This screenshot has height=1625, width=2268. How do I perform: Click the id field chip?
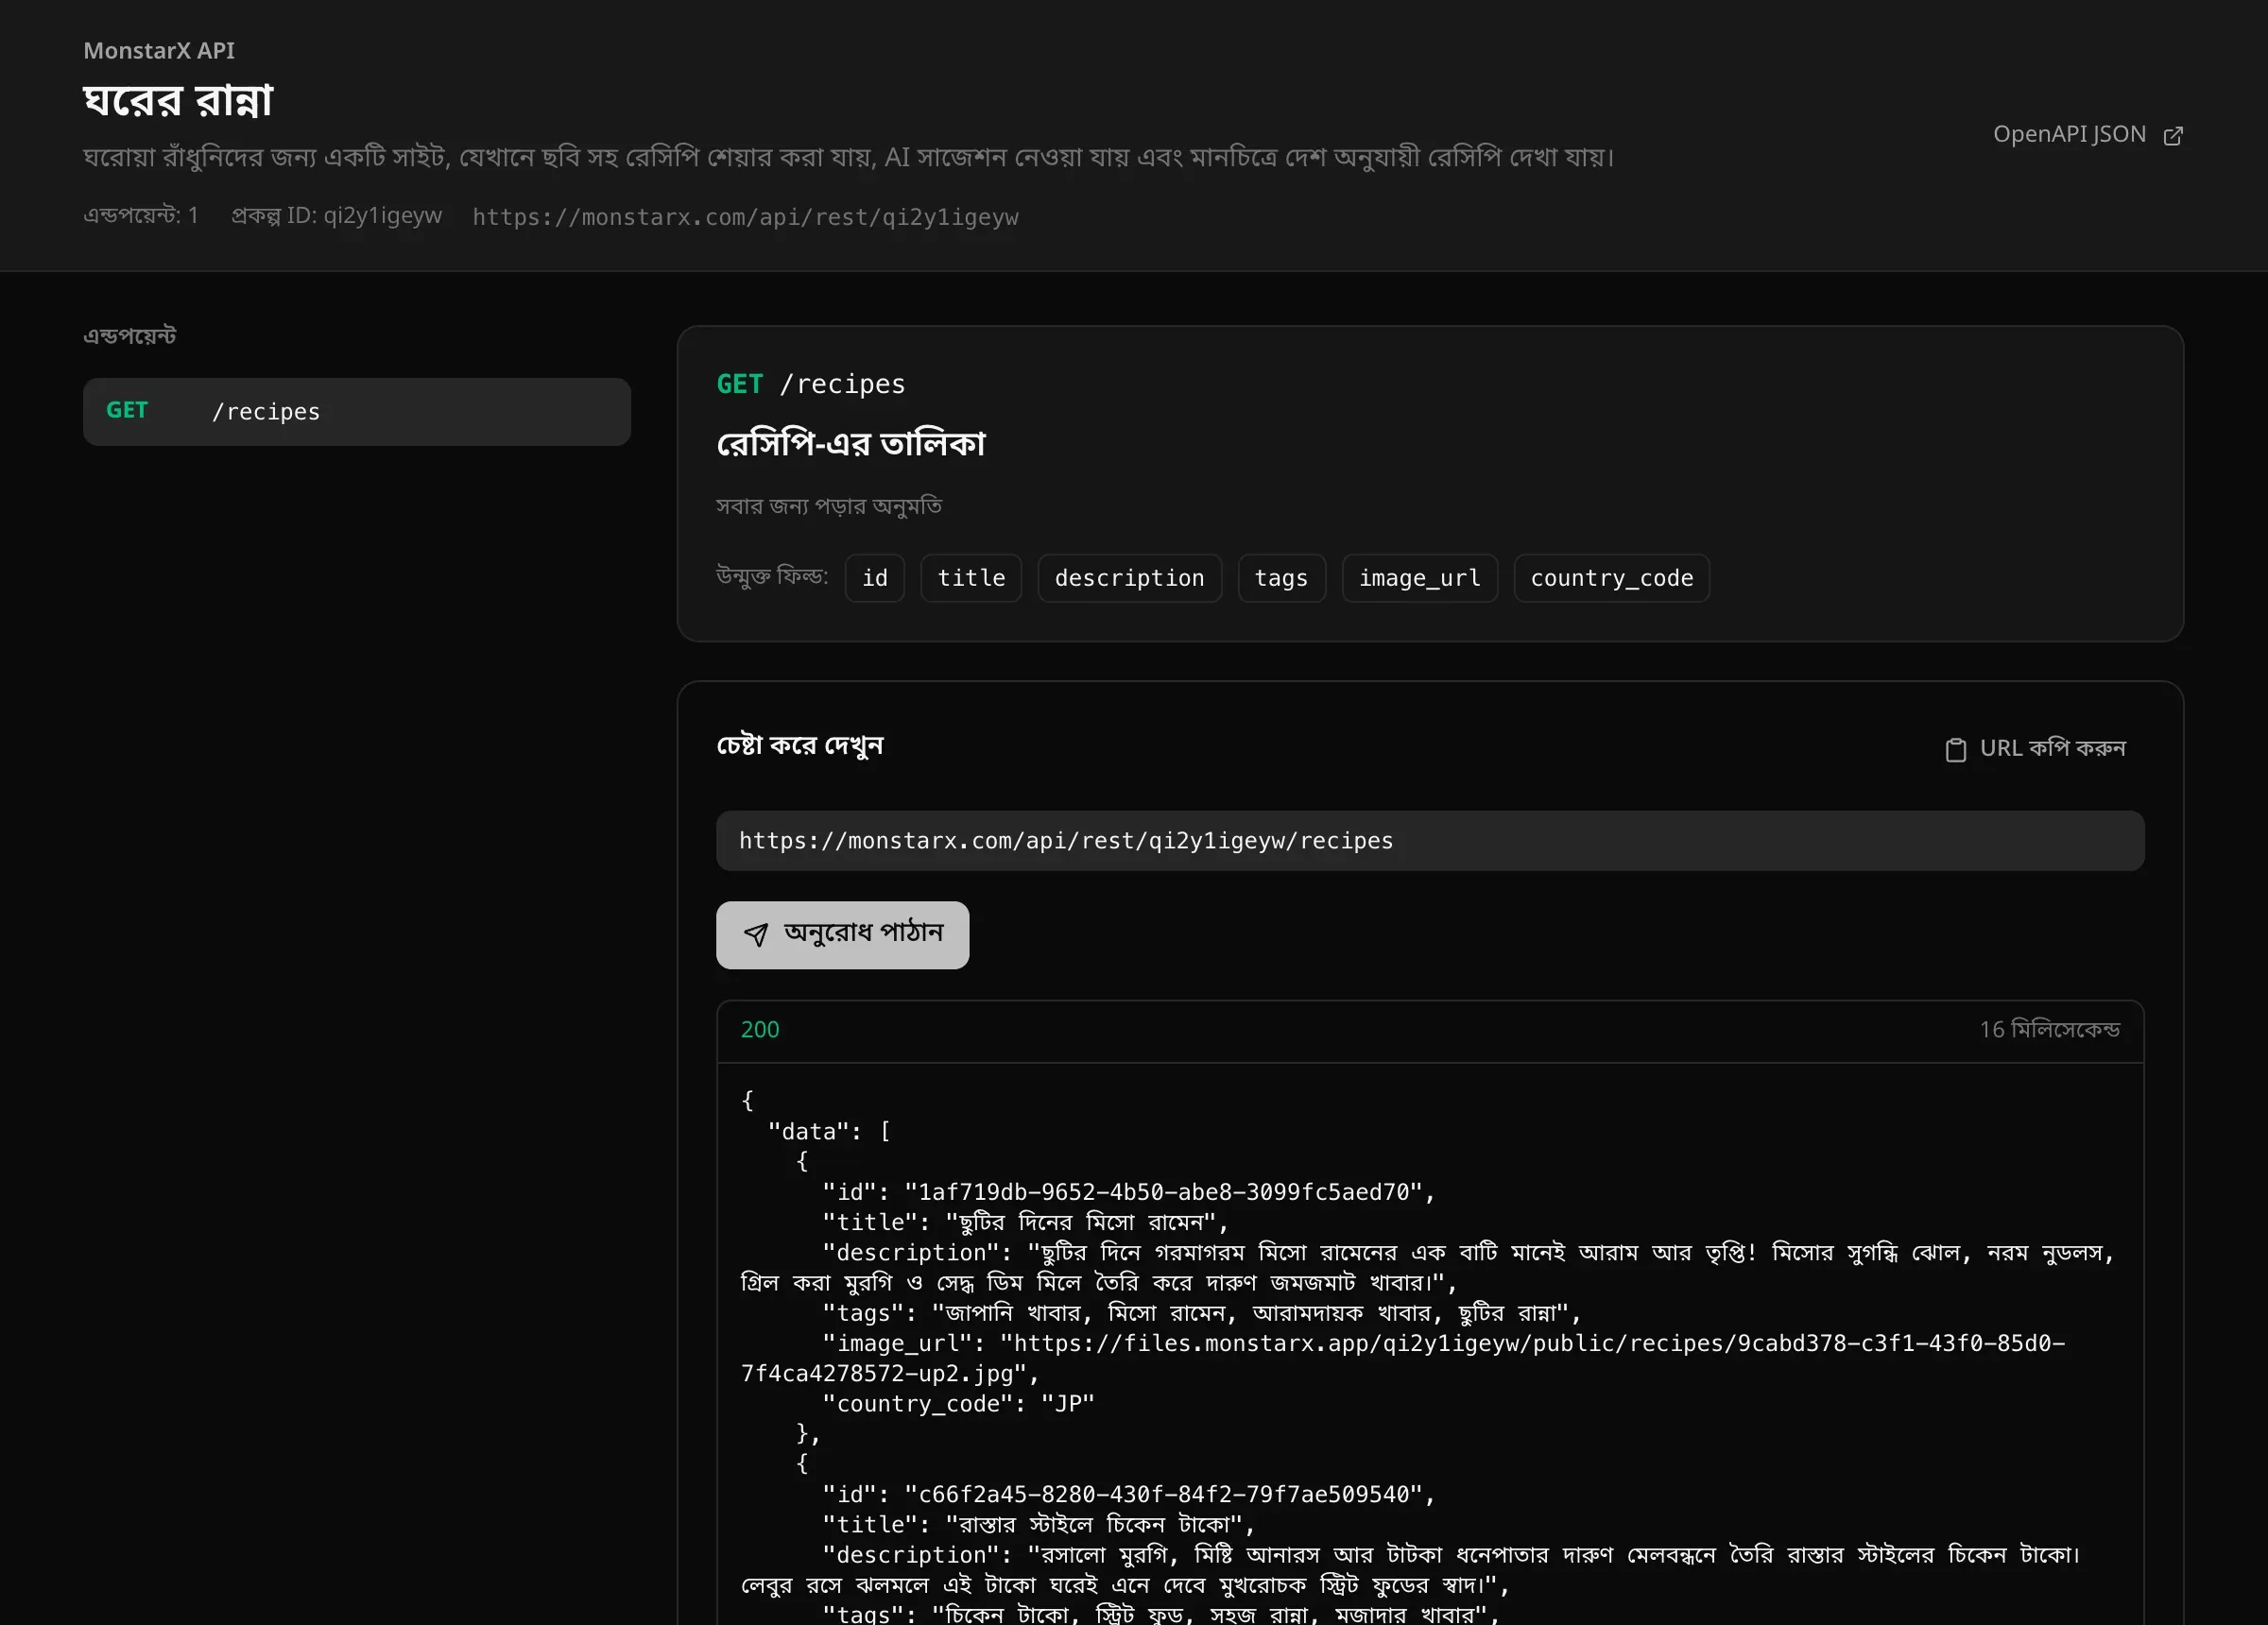tap(875, 578)
